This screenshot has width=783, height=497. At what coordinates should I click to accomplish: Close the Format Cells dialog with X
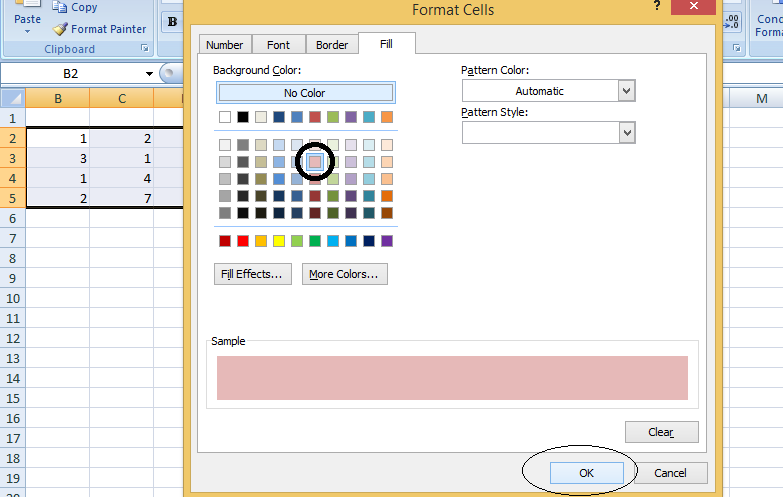click(x=694, y=6)
